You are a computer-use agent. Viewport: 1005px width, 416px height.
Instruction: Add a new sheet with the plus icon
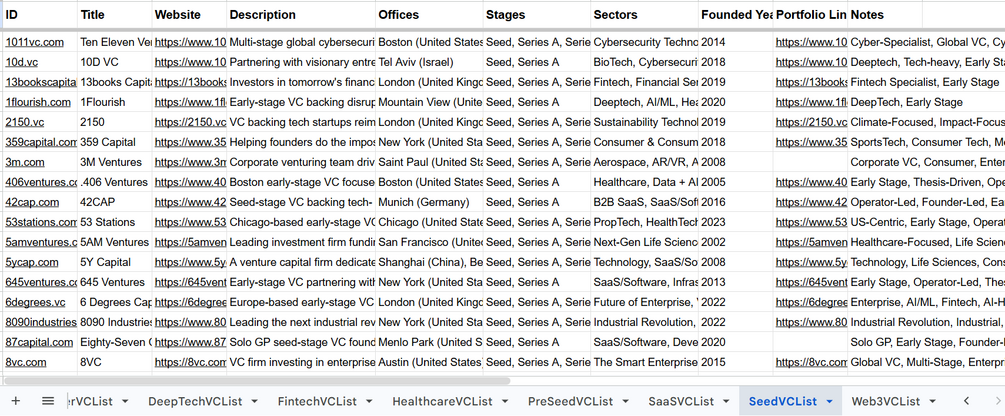point(16,401)
